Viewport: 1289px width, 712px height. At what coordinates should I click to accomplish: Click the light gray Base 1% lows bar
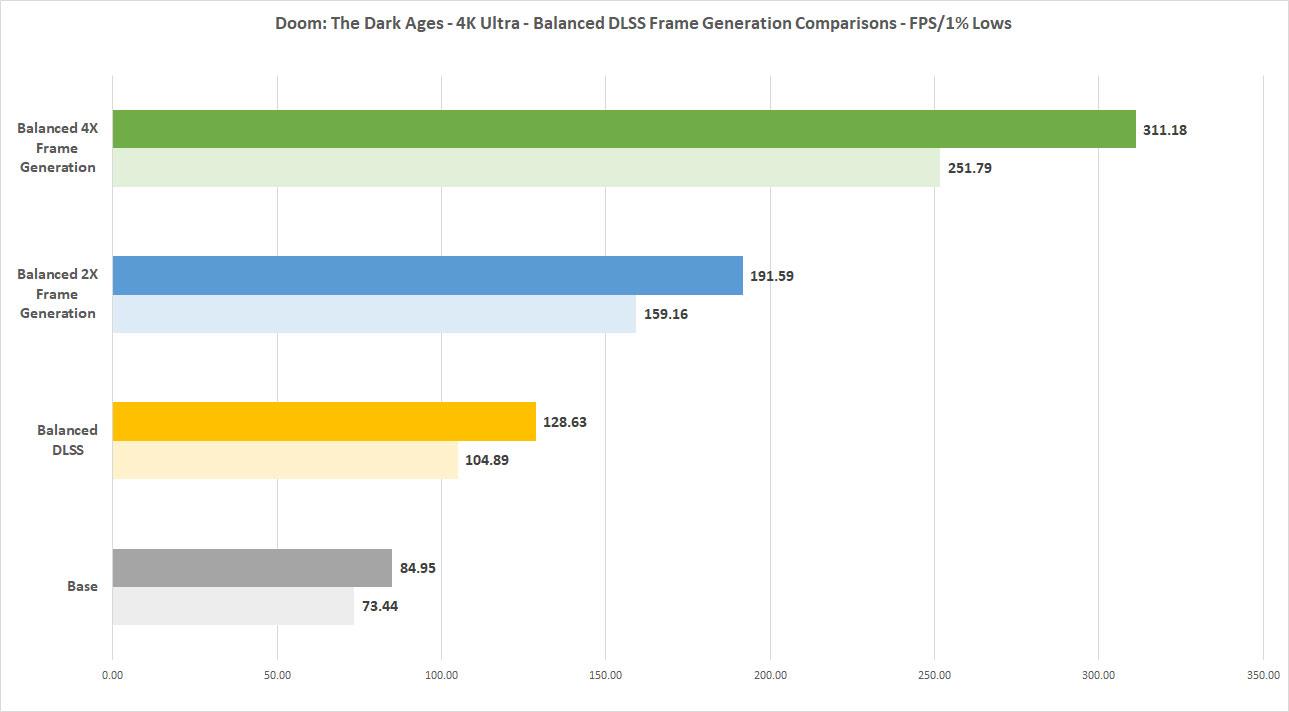click(x=233, y=606)
